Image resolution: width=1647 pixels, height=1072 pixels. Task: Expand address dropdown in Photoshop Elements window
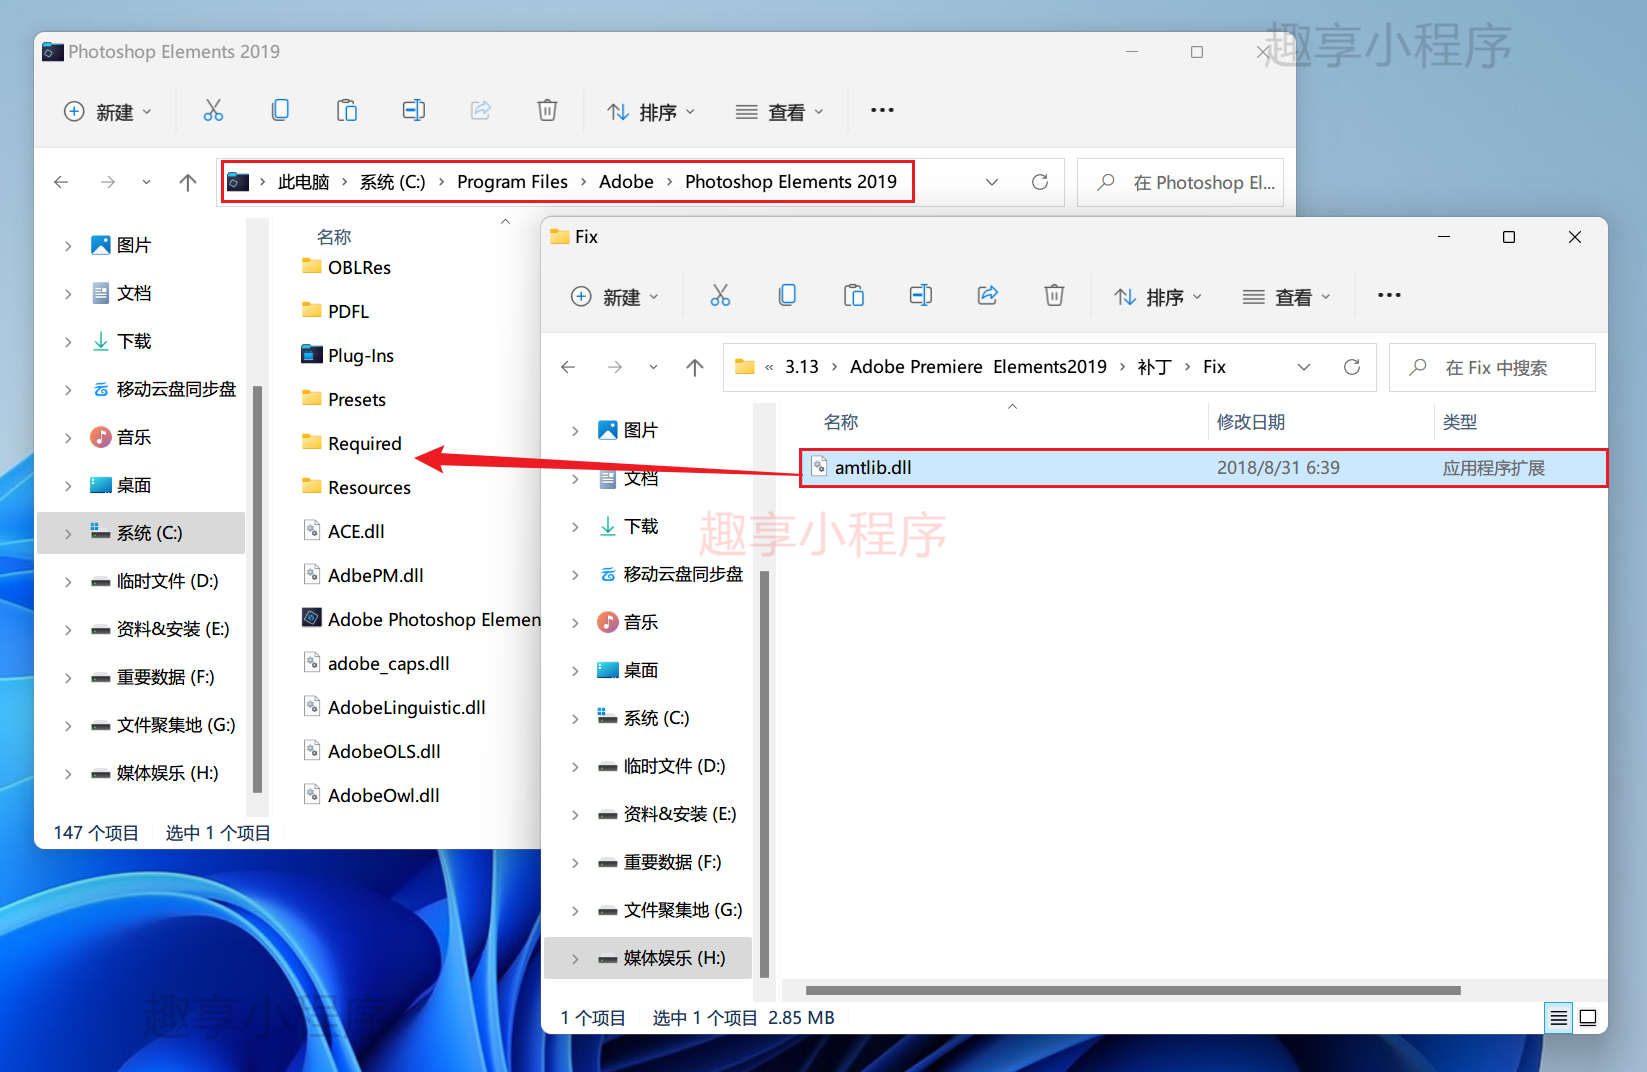[x=992, y=182]
